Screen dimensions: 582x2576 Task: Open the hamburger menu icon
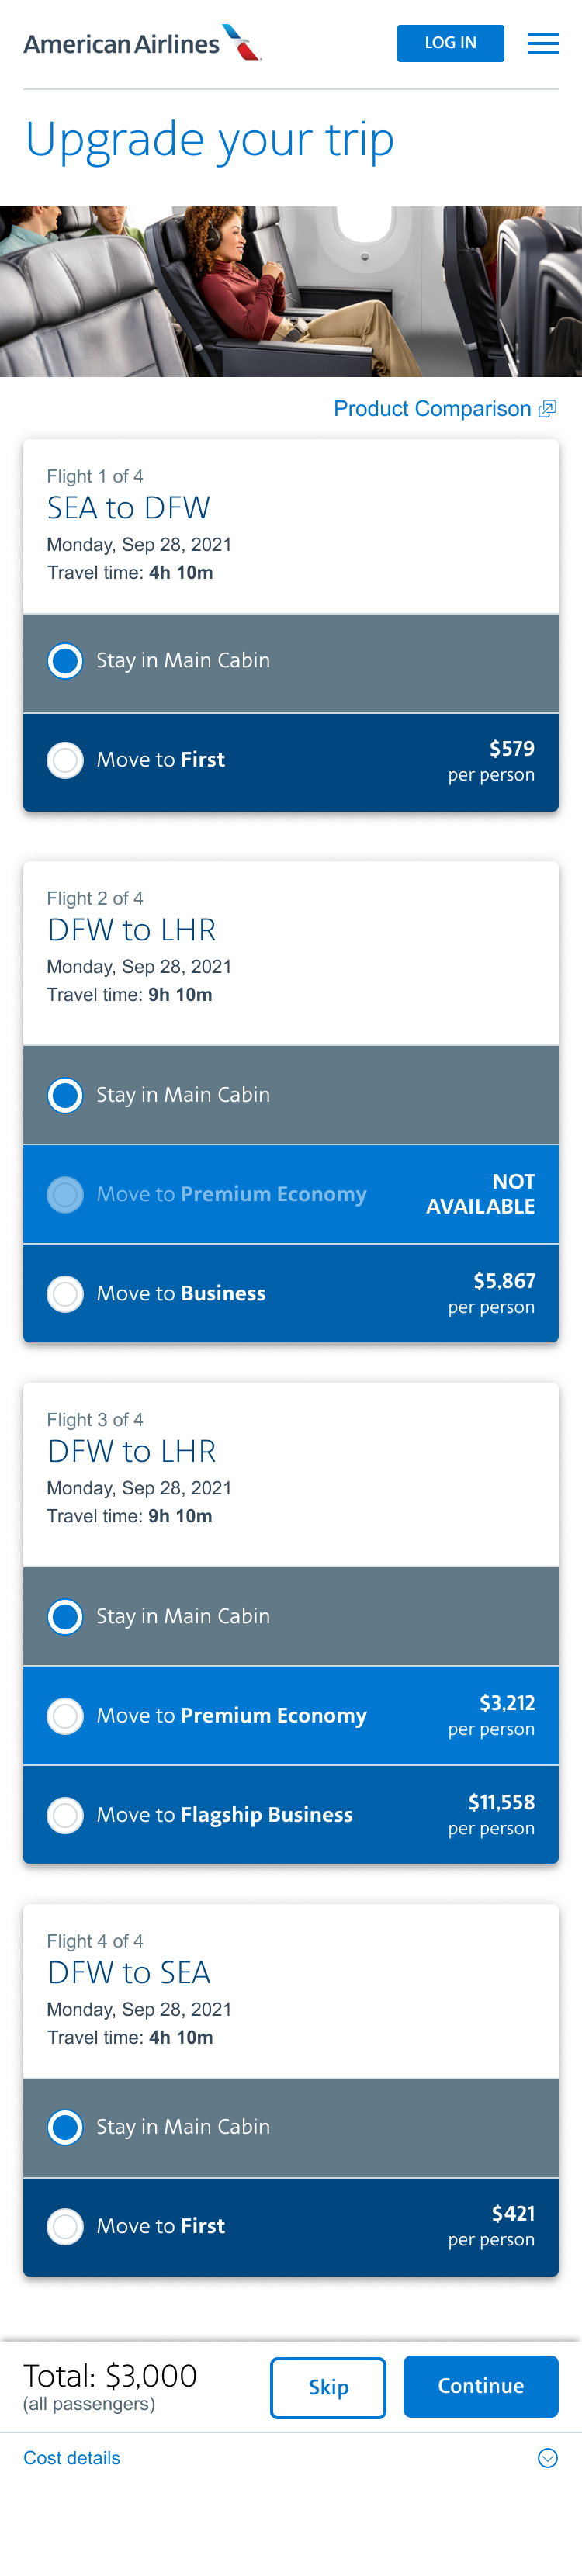click(542, 43)
